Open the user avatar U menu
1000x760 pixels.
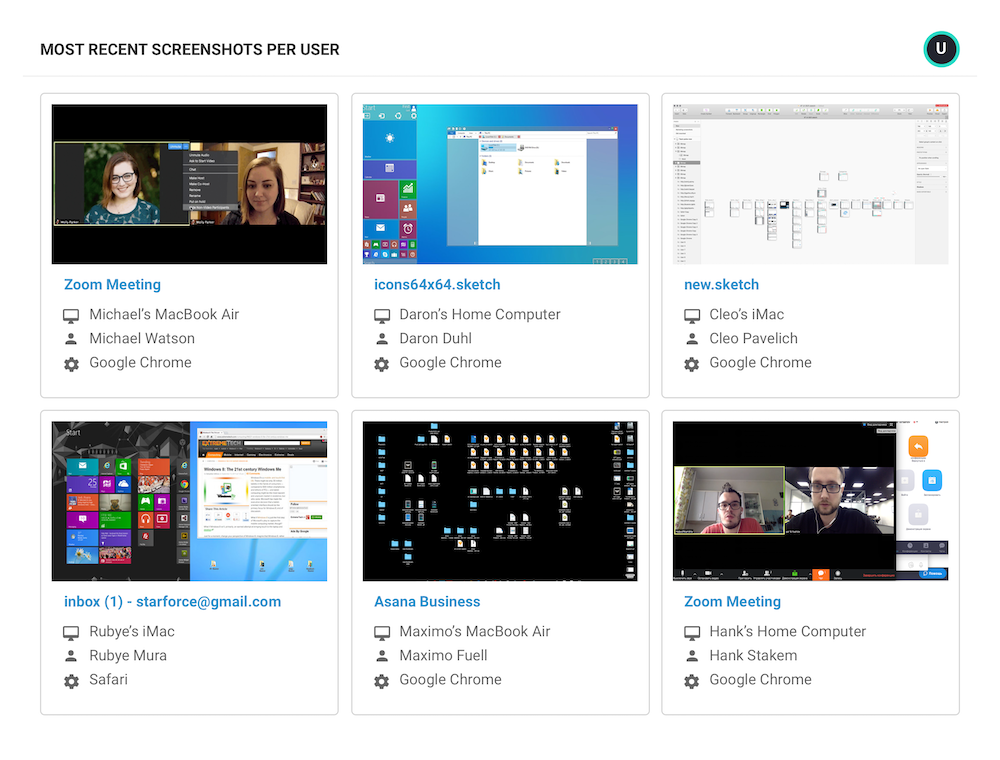point(941,49)
